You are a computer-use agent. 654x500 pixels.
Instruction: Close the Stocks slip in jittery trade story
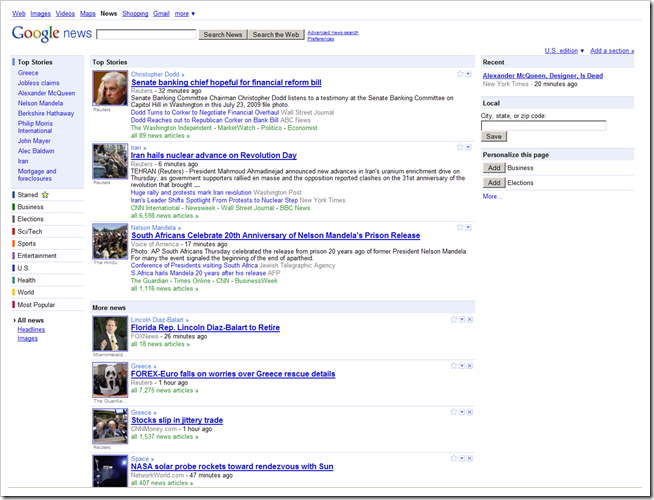(x=470, y=412)
